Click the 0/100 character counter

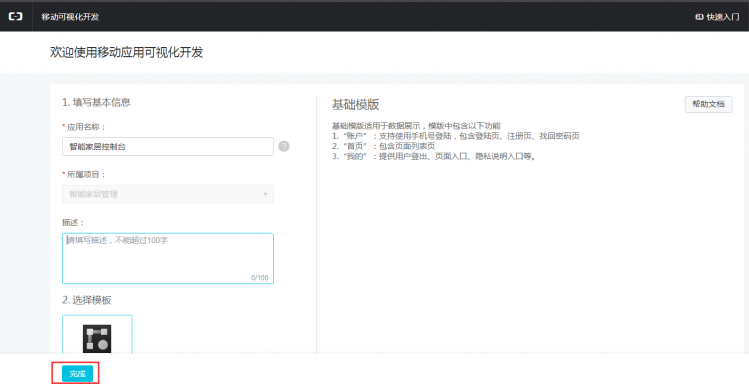click(x=260, y=277)
